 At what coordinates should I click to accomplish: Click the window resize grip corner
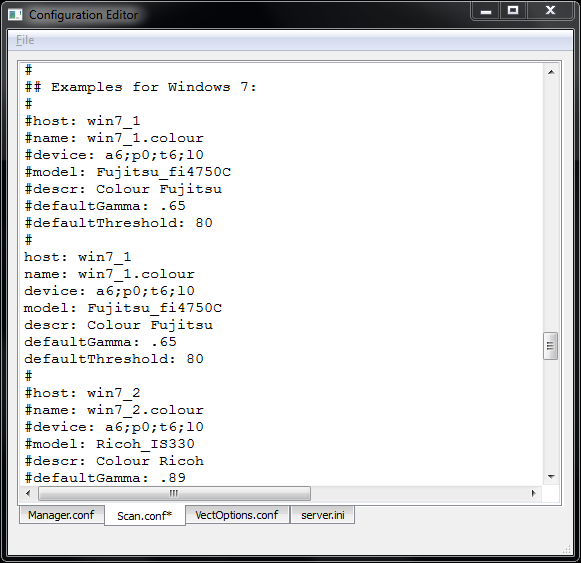[x=567, y=549]
